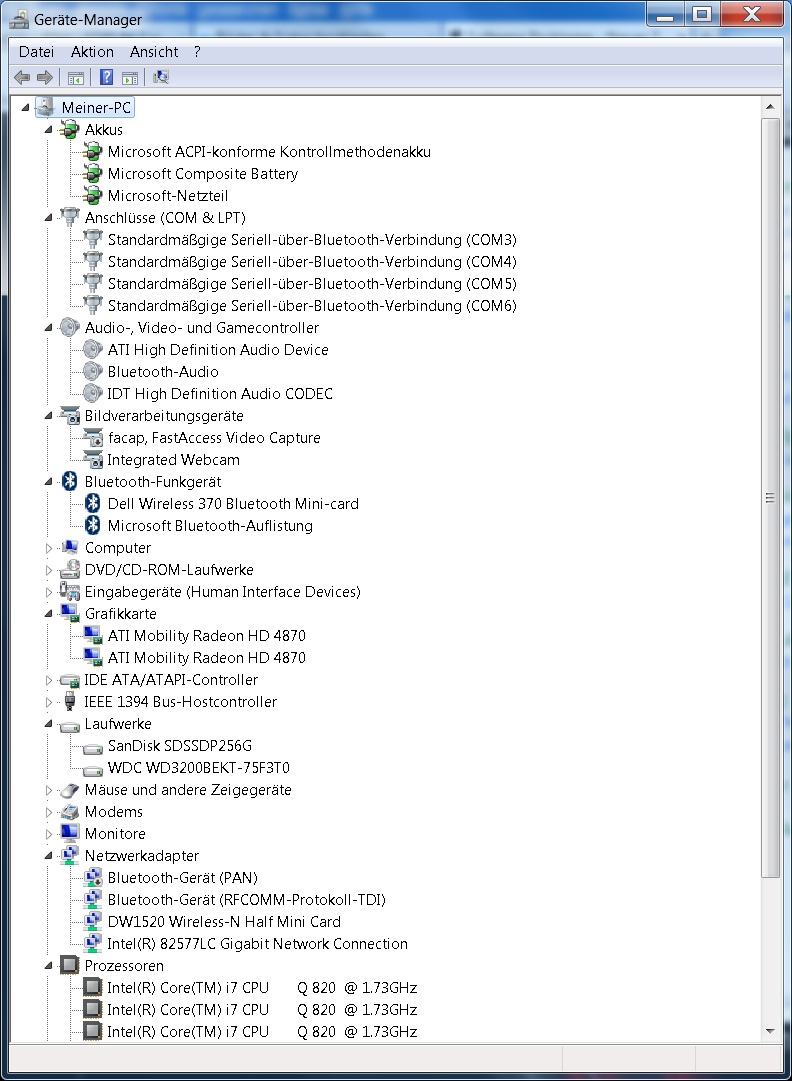
Task: Click the show/hide console tree toolbar icon
Action: coord(76,77)
